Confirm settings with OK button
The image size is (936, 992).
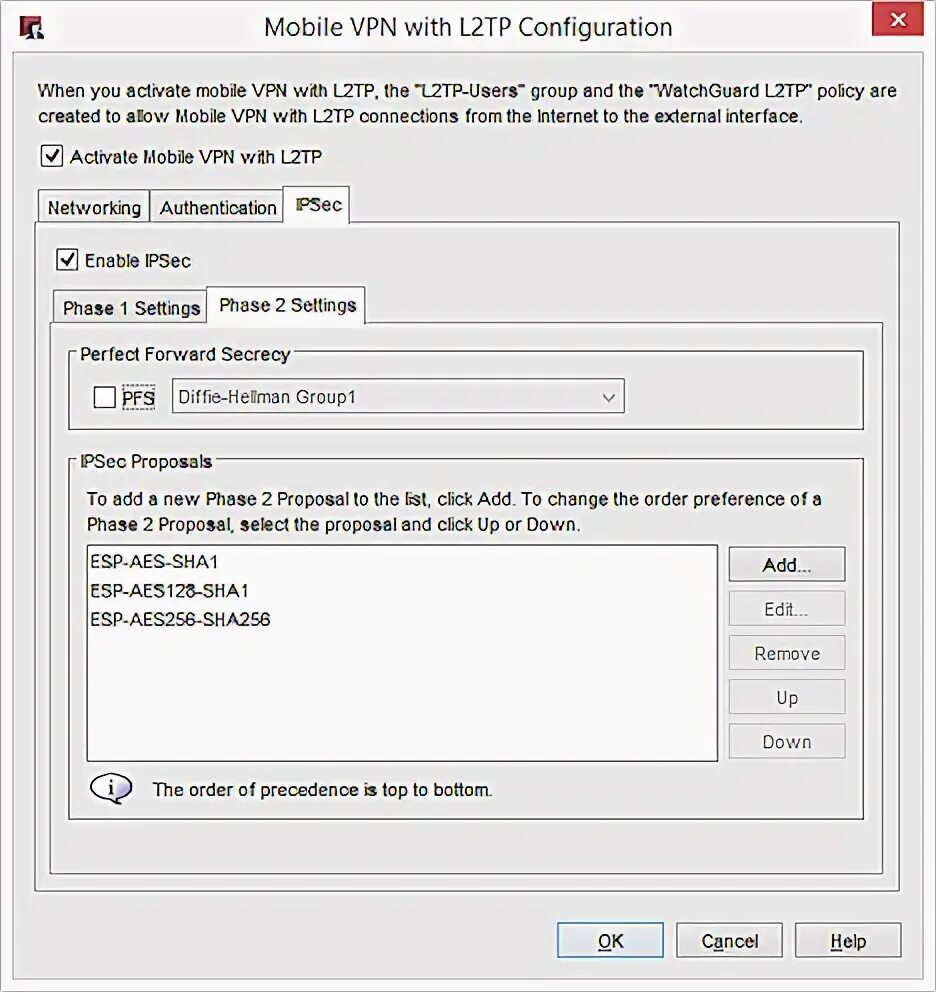[x=610, y=940]
